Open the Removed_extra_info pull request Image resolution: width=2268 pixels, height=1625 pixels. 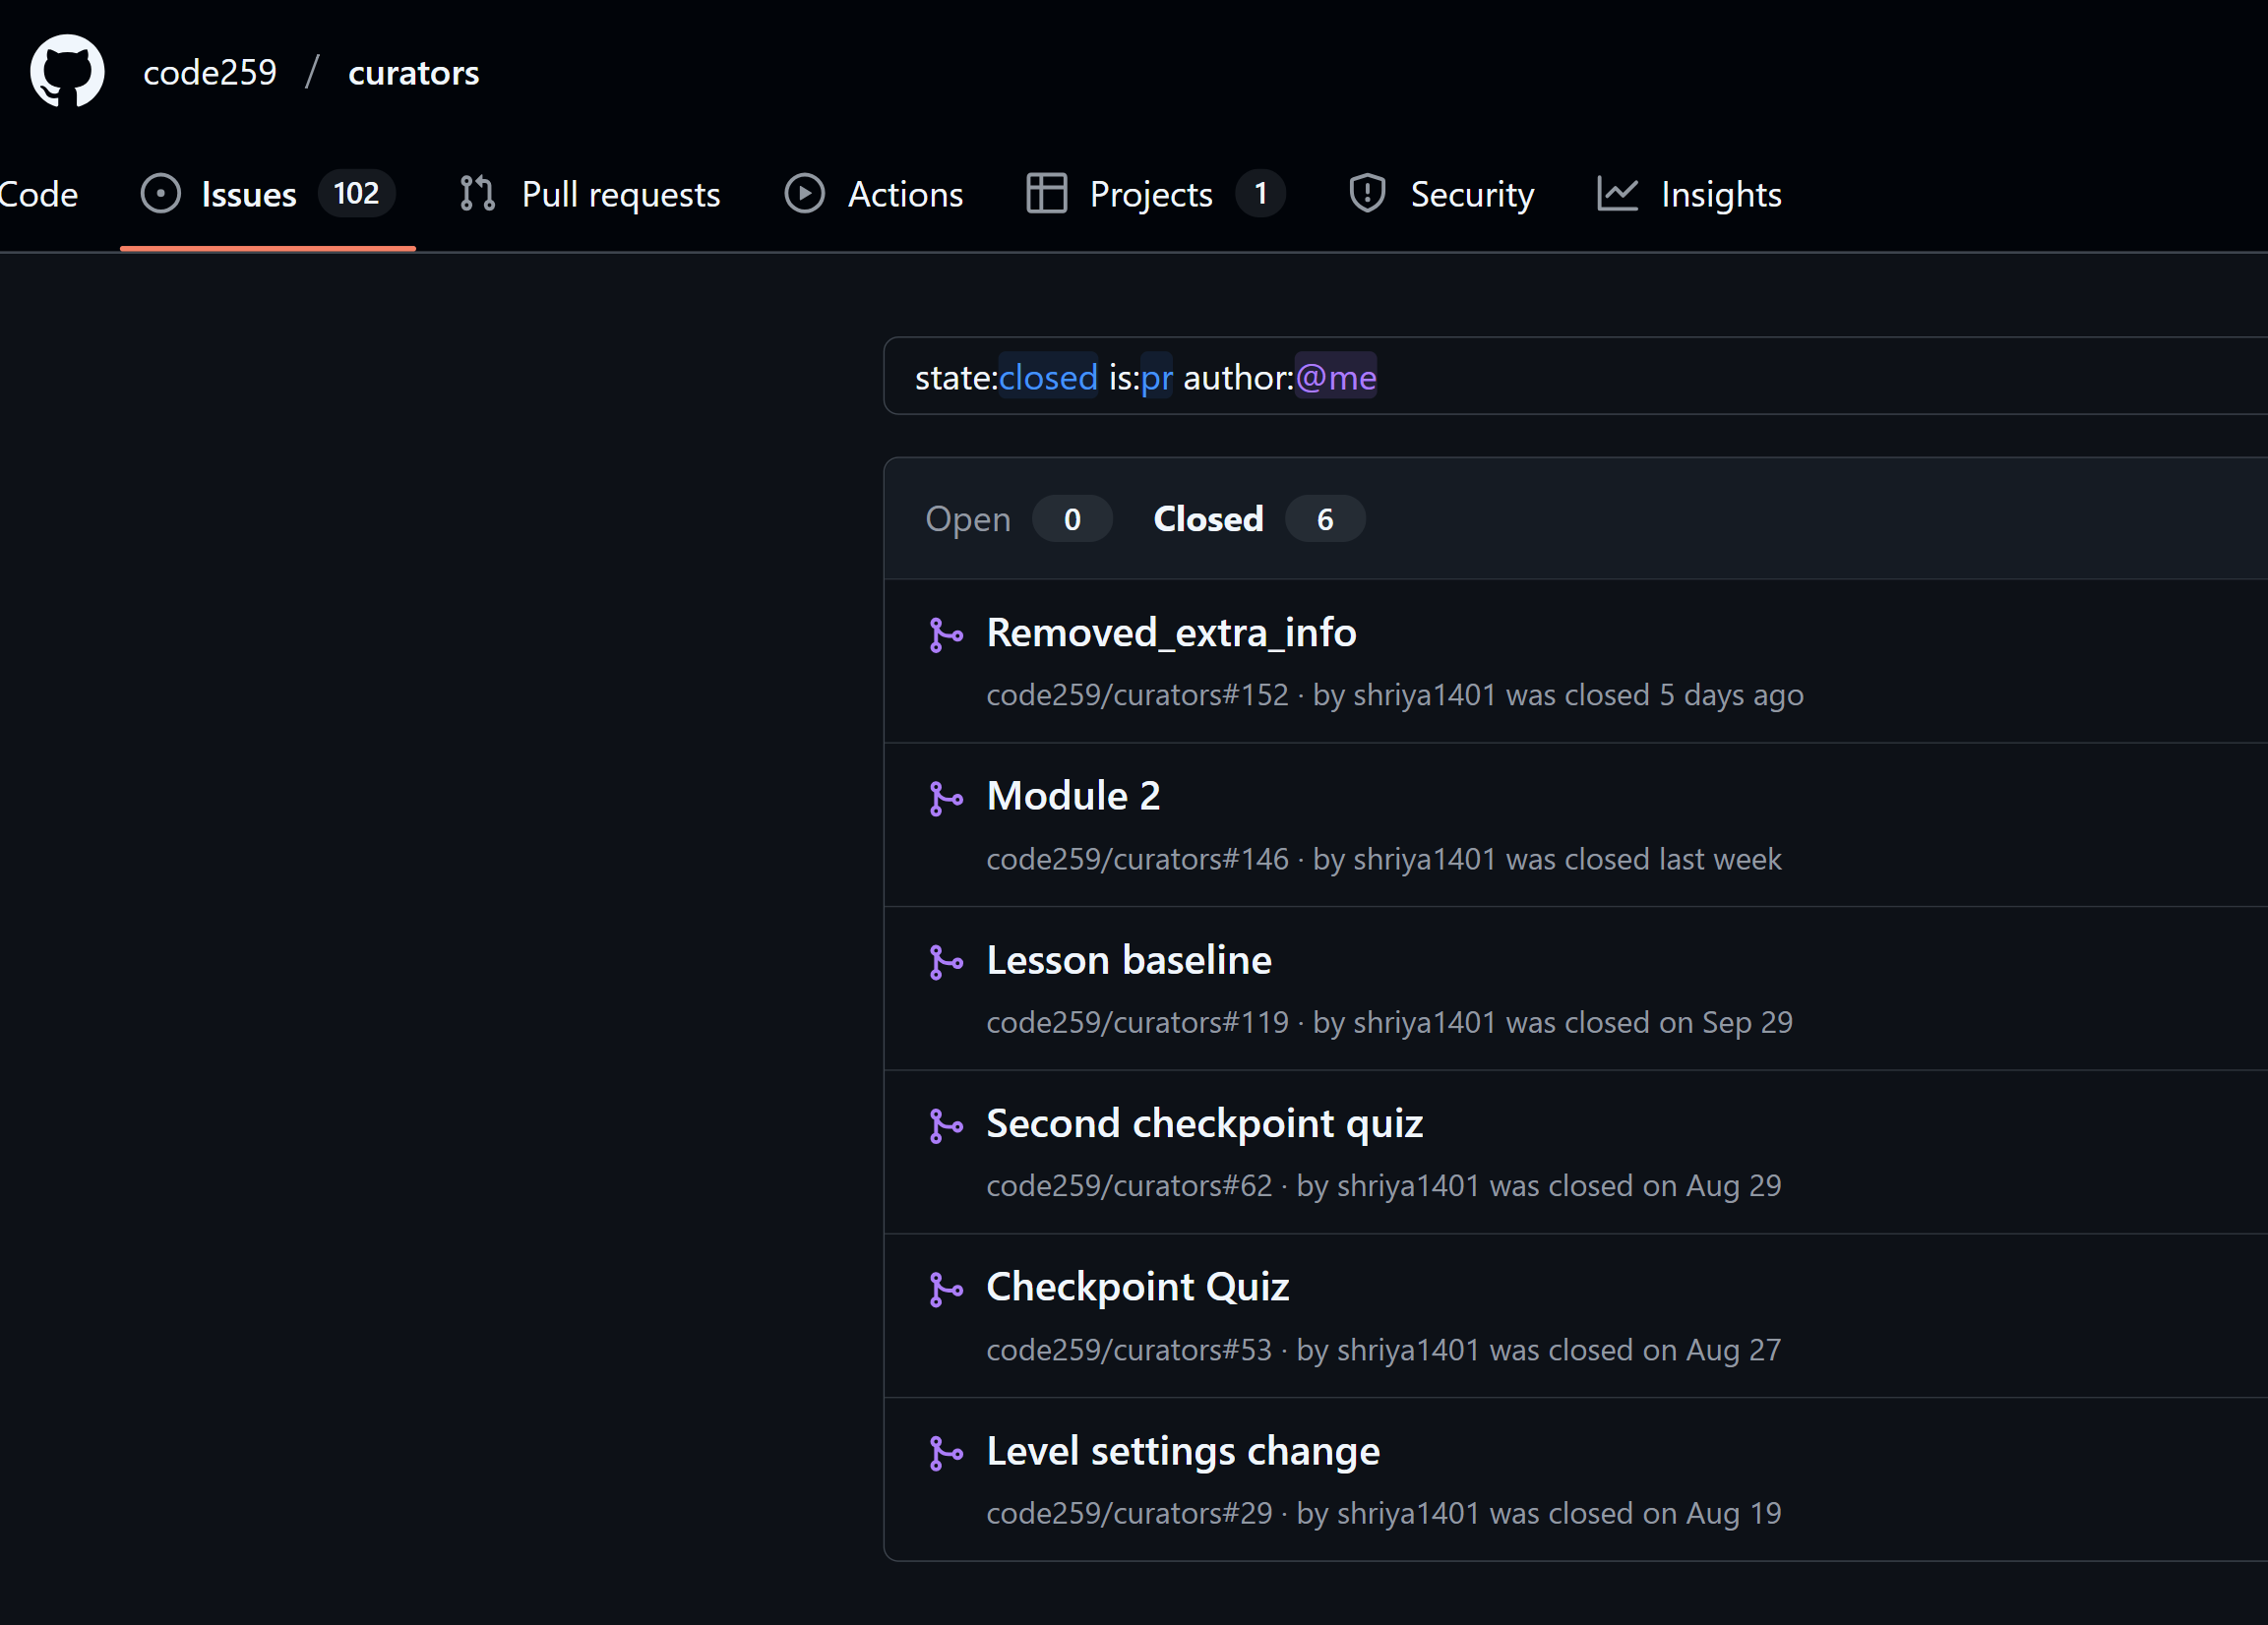pyautogui.click(x=1171, y=632)
